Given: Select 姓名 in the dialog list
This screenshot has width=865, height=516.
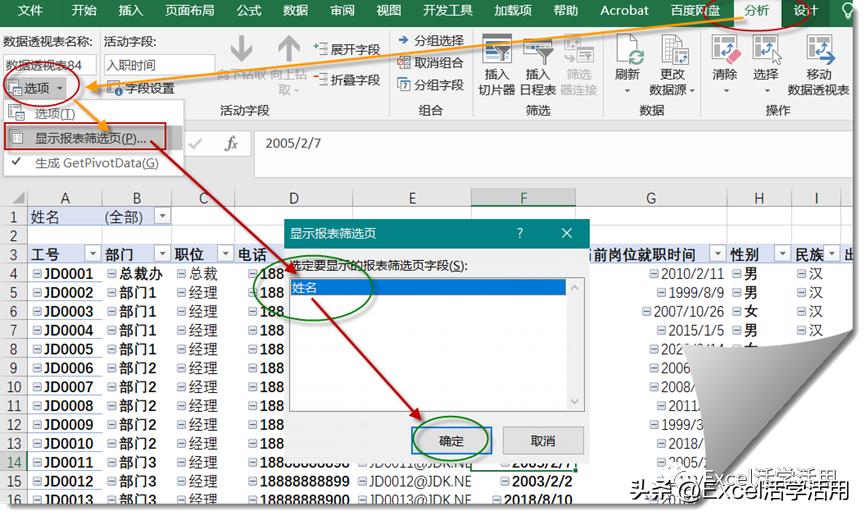Looking at the screenshot, I should (x=428, y=287).
